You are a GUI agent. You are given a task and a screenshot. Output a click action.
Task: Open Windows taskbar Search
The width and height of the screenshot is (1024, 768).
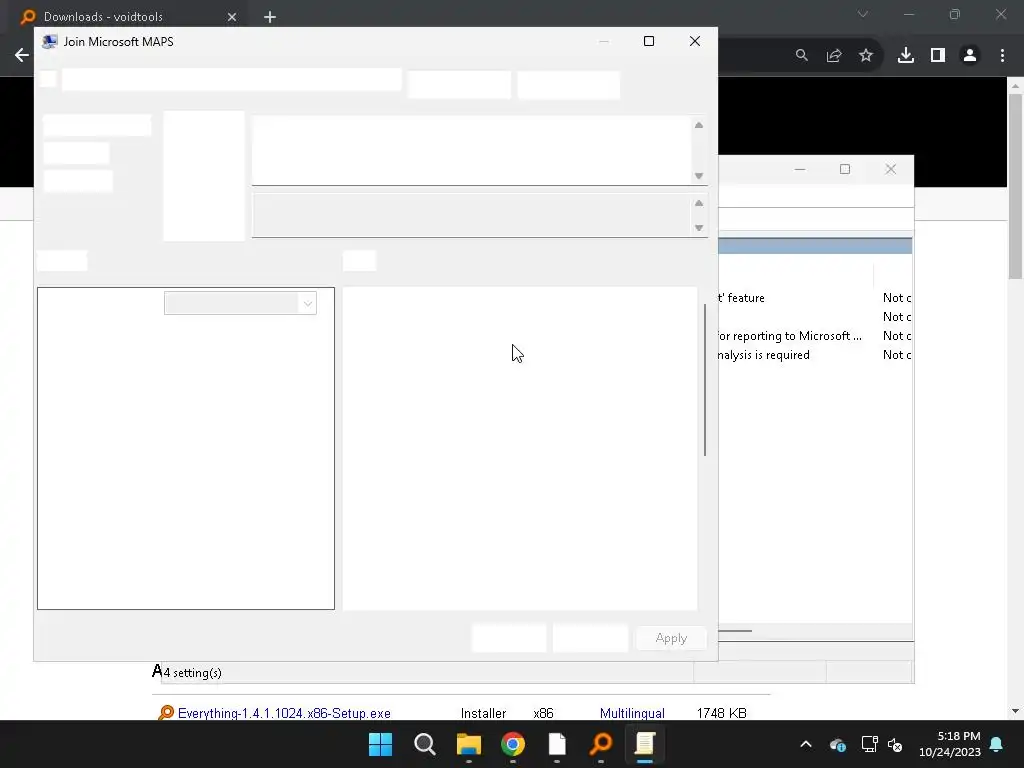coord(424,744)
